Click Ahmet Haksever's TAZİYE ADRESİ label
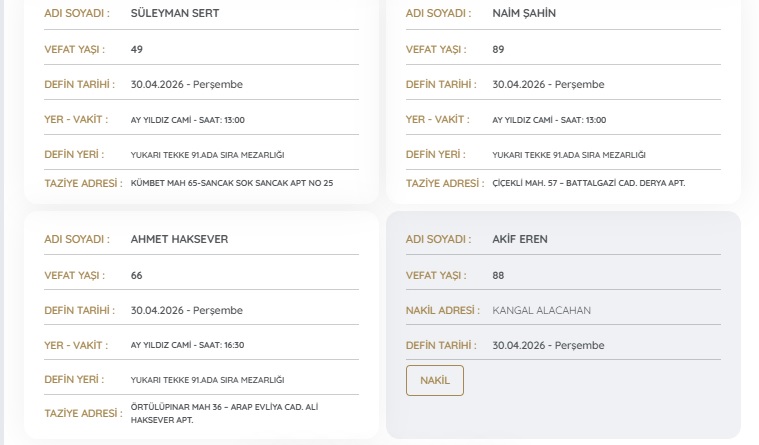The image size is (759, 445). coord(83,414)
